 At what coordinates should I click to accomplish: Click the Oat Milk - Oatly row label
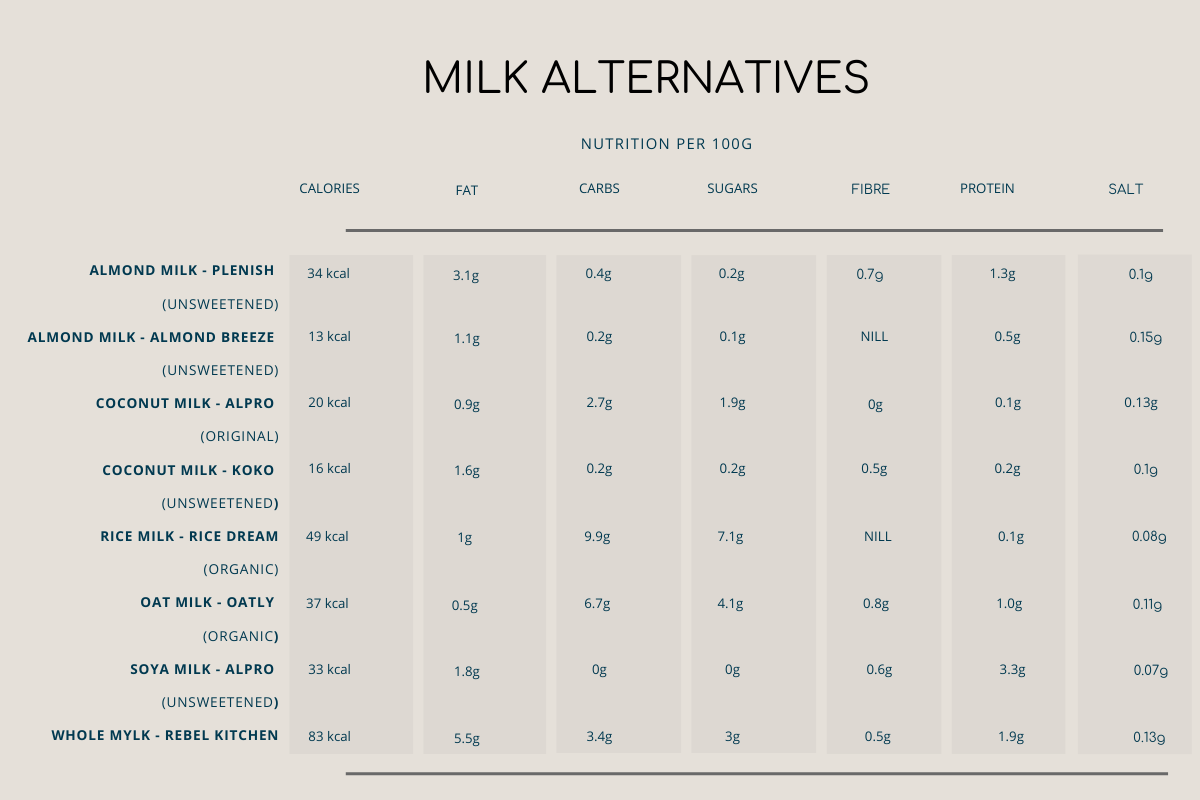click(x=207, y=602)
